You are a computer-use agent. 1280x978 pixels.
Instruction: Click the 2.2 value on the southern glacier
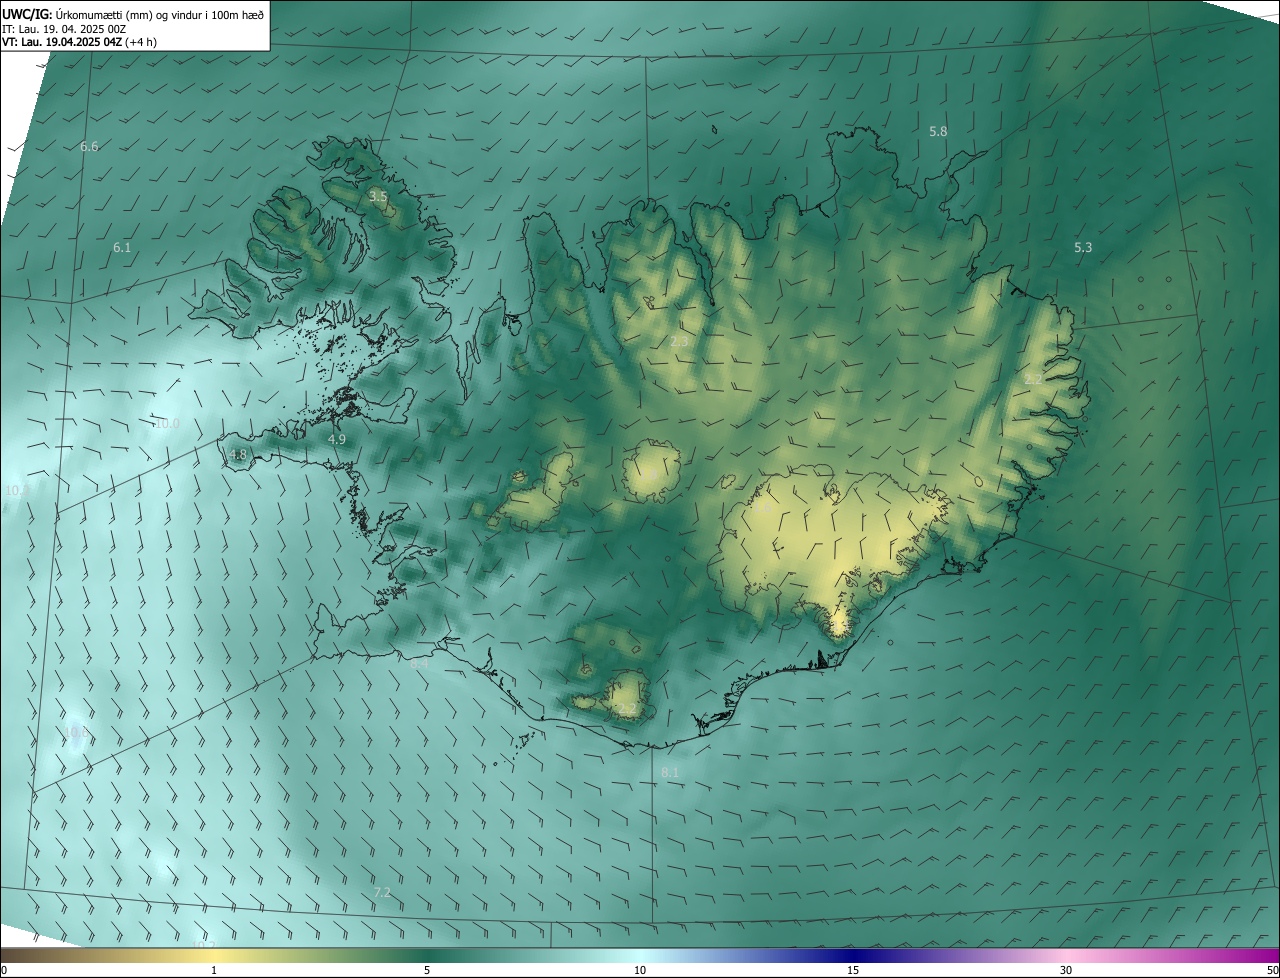(627, 709)
